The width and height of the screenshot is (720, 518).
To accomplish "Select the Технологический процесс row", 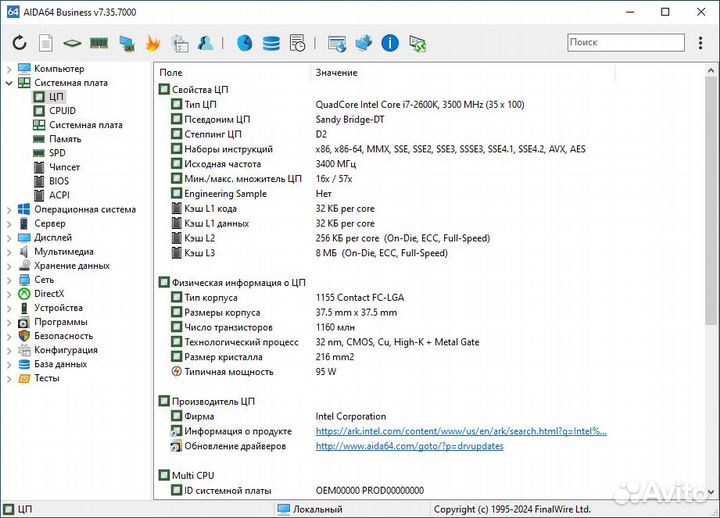I will [x=325, y=342].
